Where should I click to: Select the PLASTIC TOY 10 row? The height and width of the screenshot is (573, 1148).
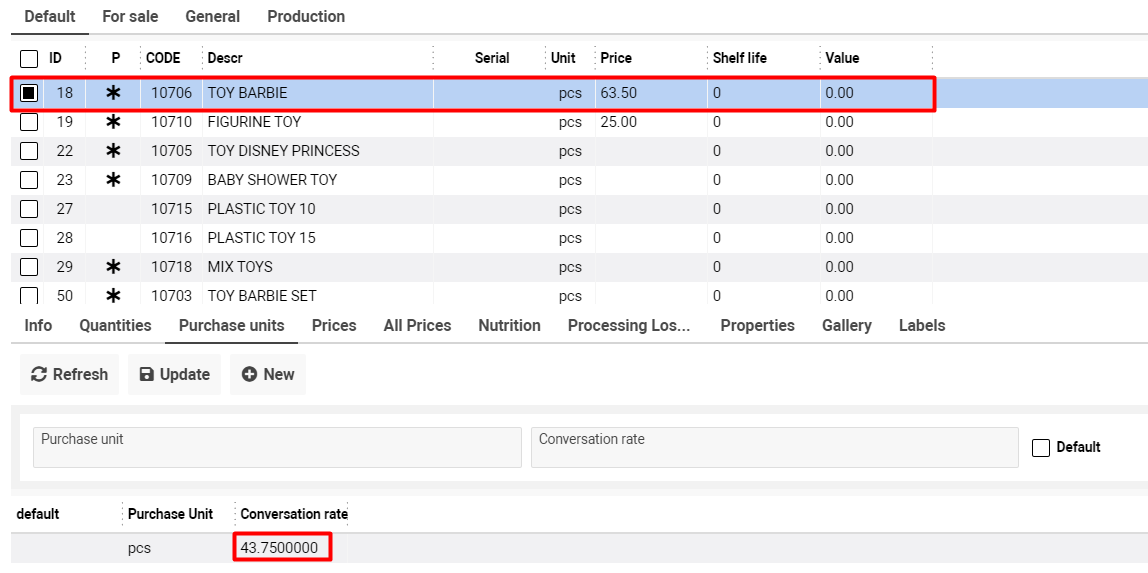click(x=261, y=209)
